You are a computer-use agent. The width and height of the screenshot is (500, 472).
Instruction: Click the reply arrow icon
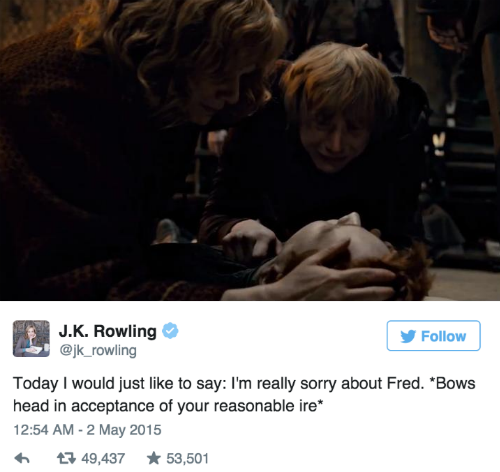(x=22, y=459)
